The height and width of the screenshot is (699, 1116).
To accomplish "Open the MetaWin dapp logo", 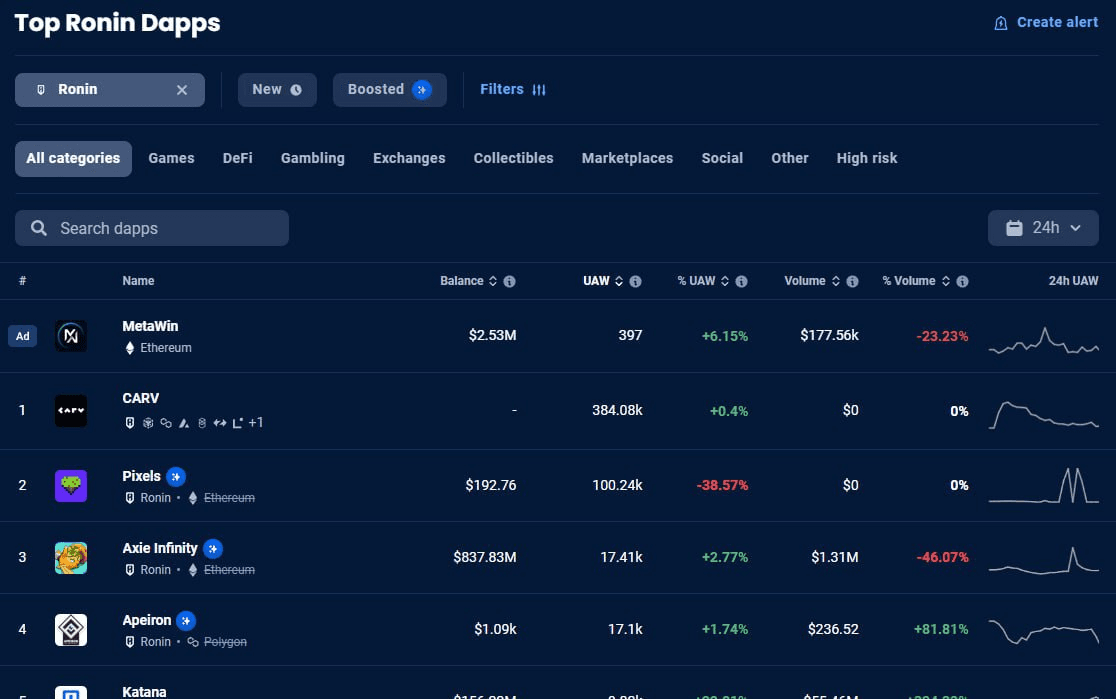I will tap(71, 336).
